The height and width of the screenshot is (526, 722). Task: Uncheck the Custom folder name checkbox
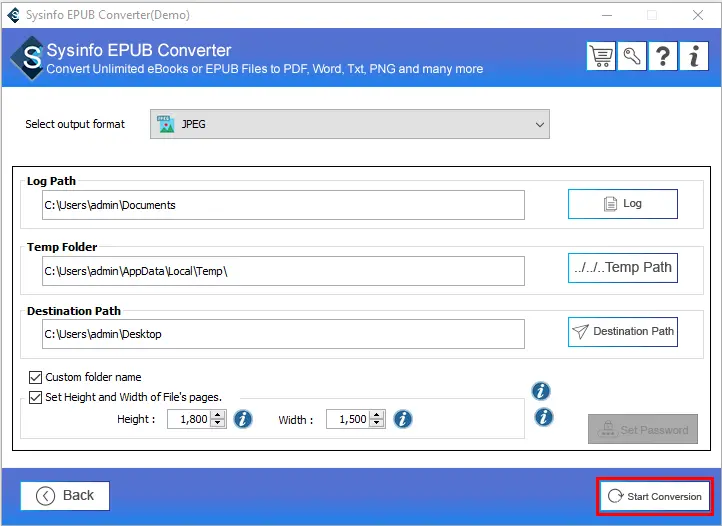pos(35,378)
